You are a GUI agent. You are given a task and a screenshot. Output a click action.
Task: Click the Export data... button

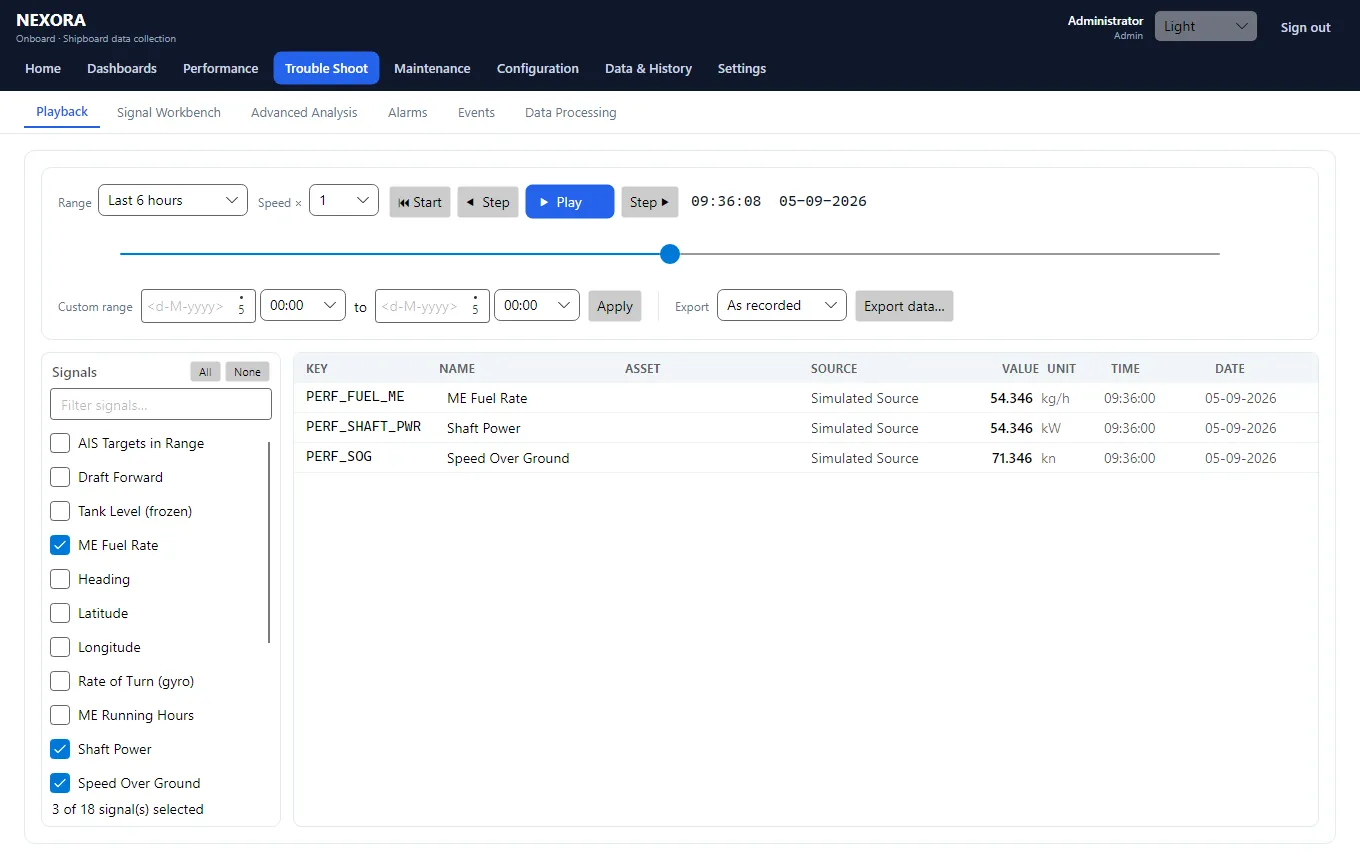coord(904,306)
